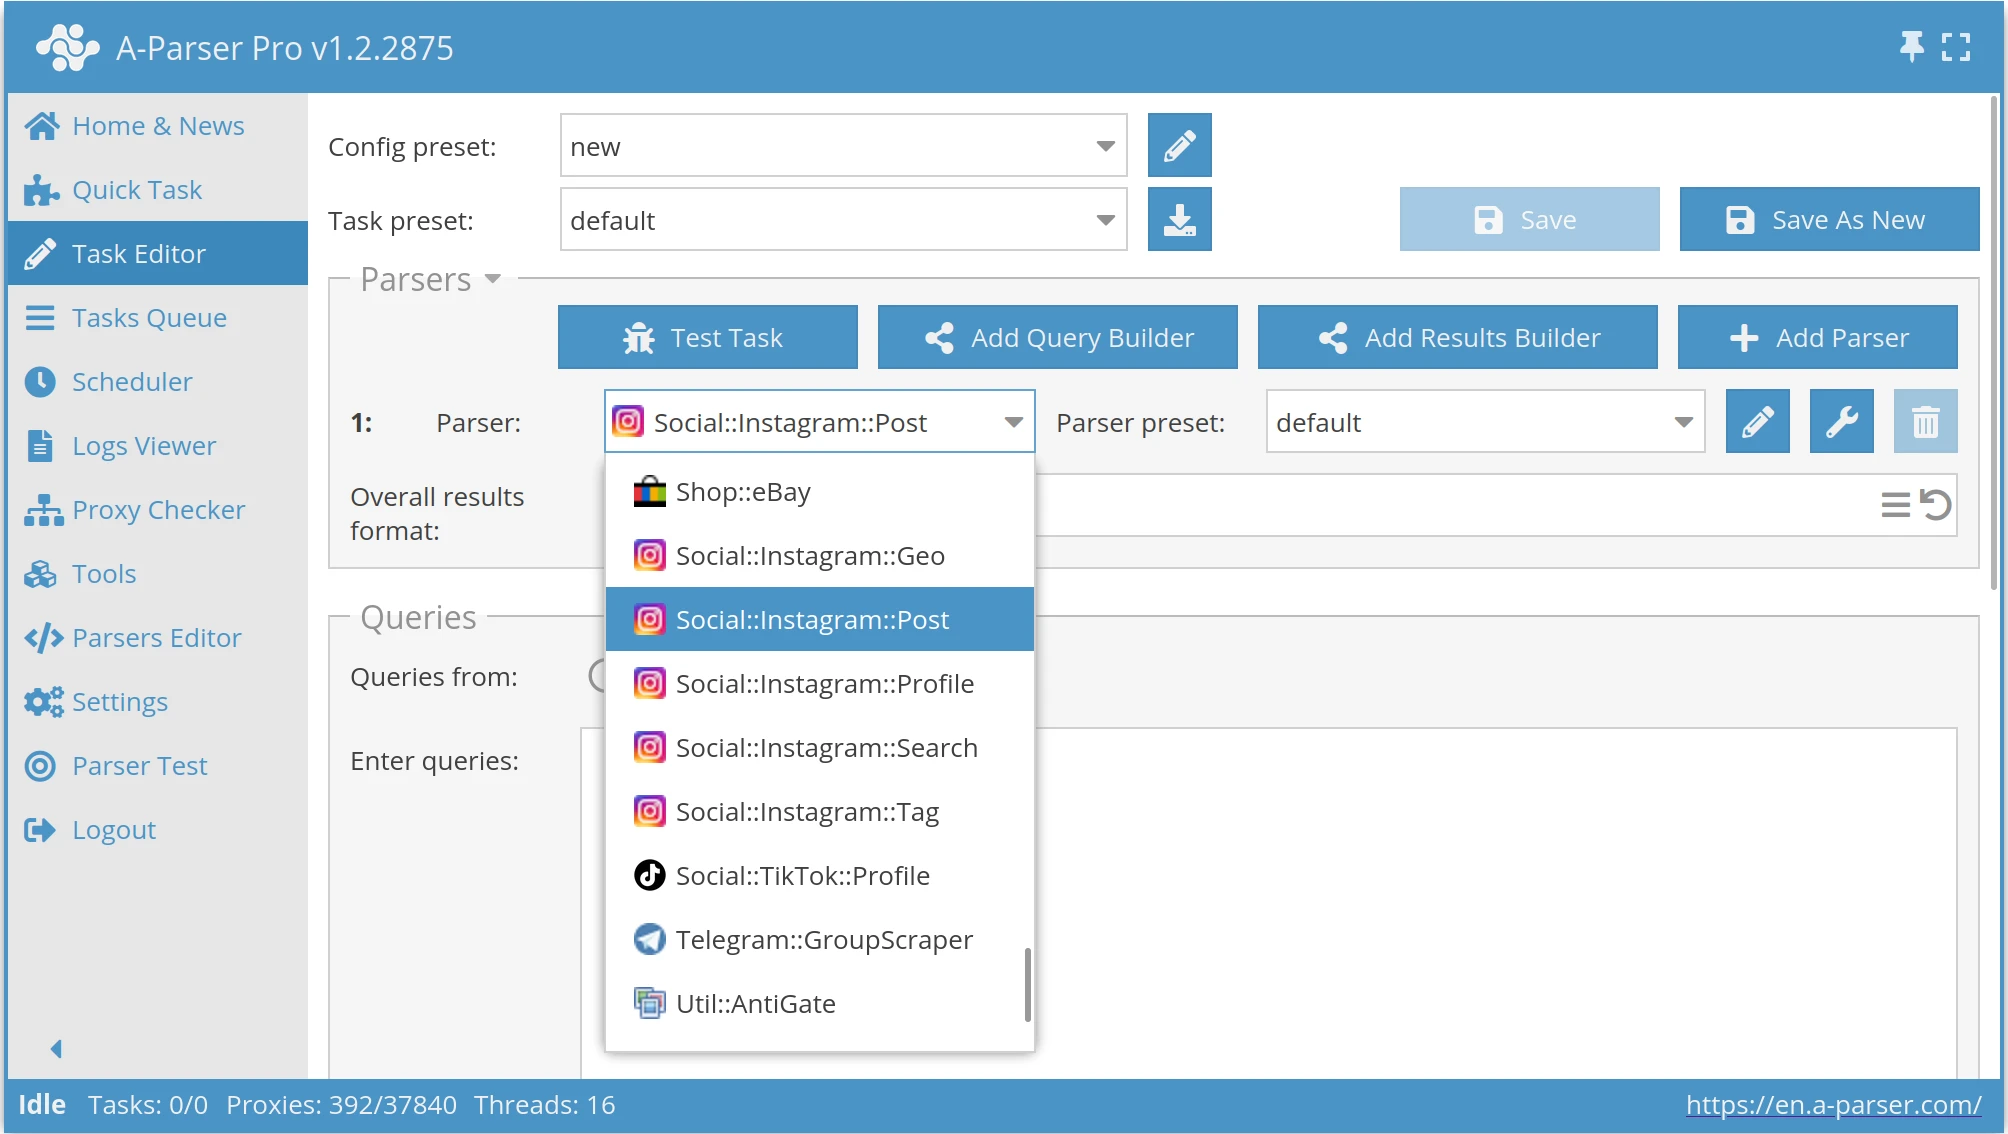Select Social::Instagram::Profile from the parser list

(824, 683)
